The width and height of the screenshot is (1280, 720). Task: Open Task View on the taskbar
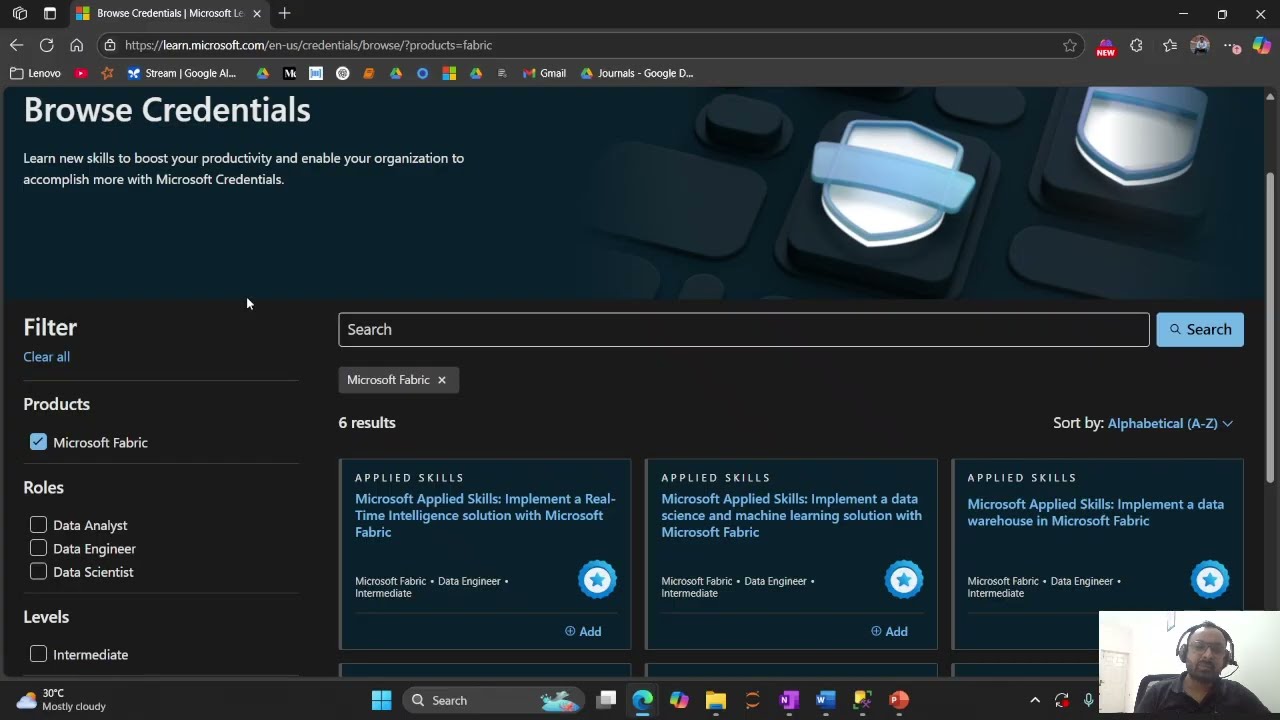coord(606,700)
